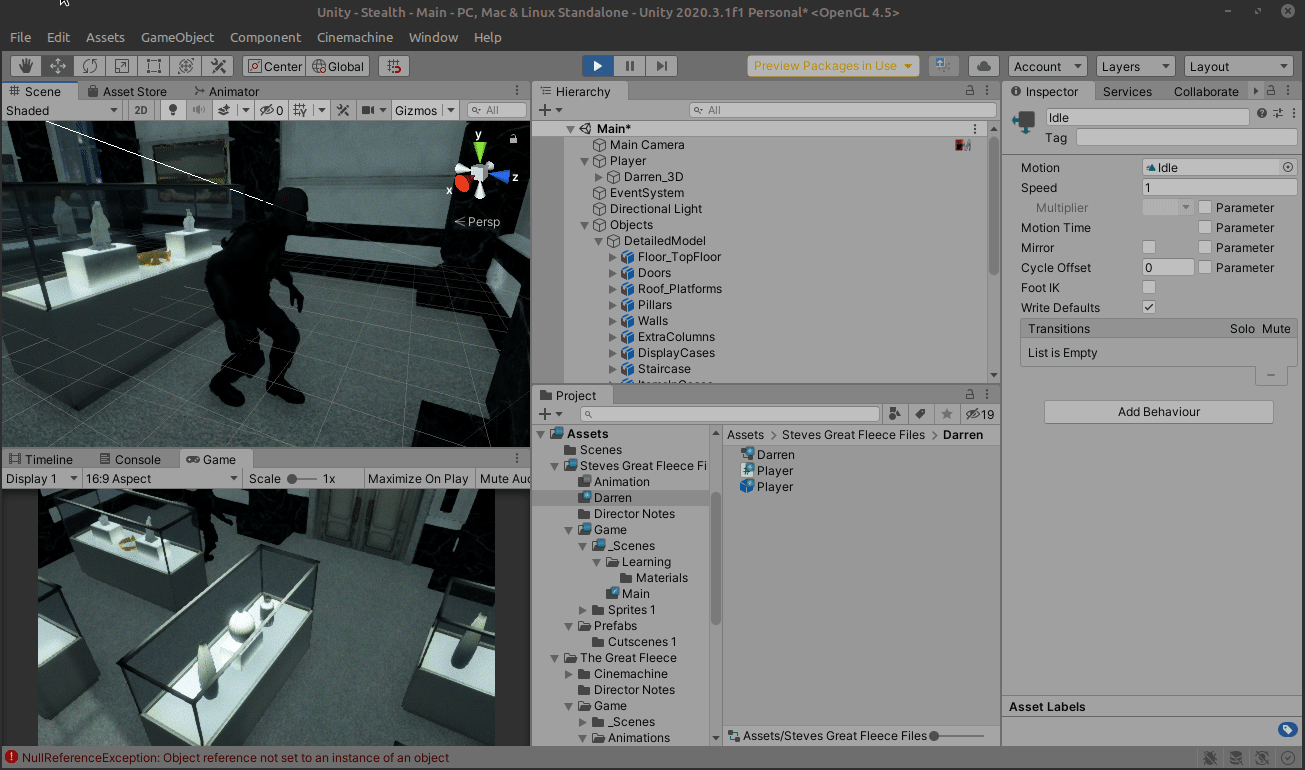Select the Move tool
Screen dimensions: 1305x770
click(58, 66)
